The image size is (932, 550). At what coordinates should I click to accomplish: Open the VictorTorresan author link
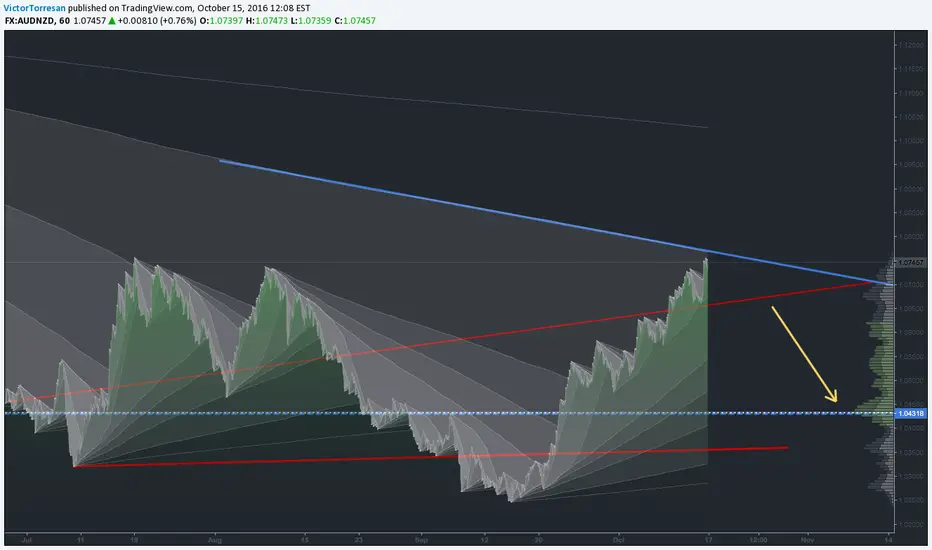[x=34, y=8]
